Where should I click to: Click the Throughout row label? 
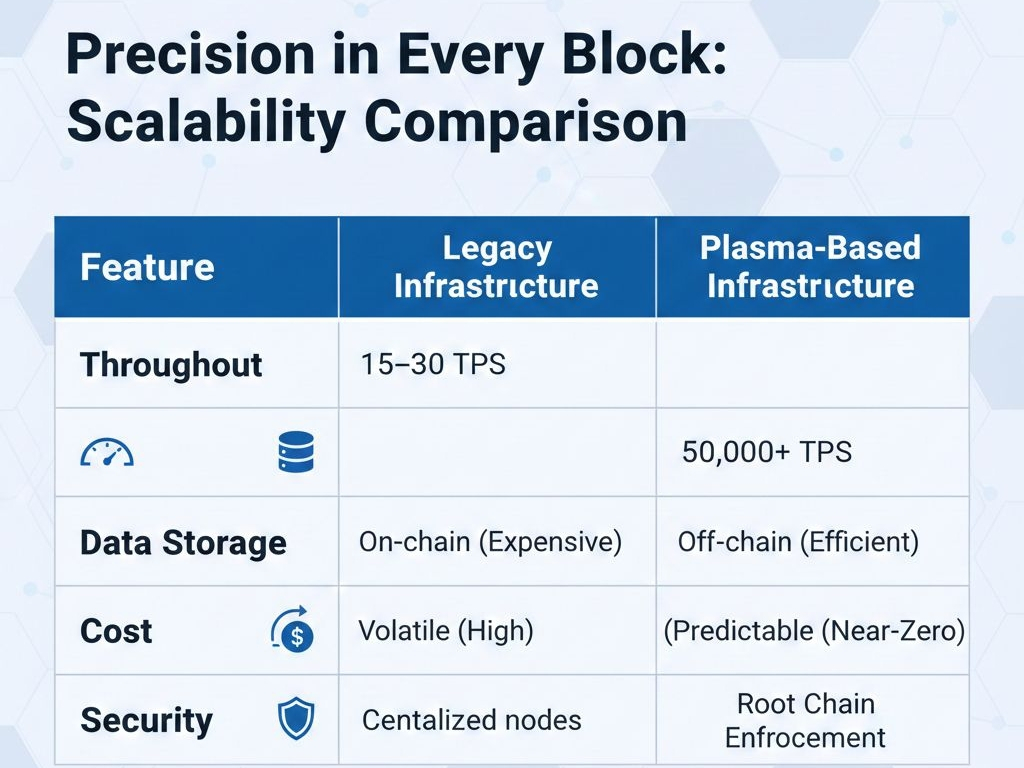pos(171,364)
